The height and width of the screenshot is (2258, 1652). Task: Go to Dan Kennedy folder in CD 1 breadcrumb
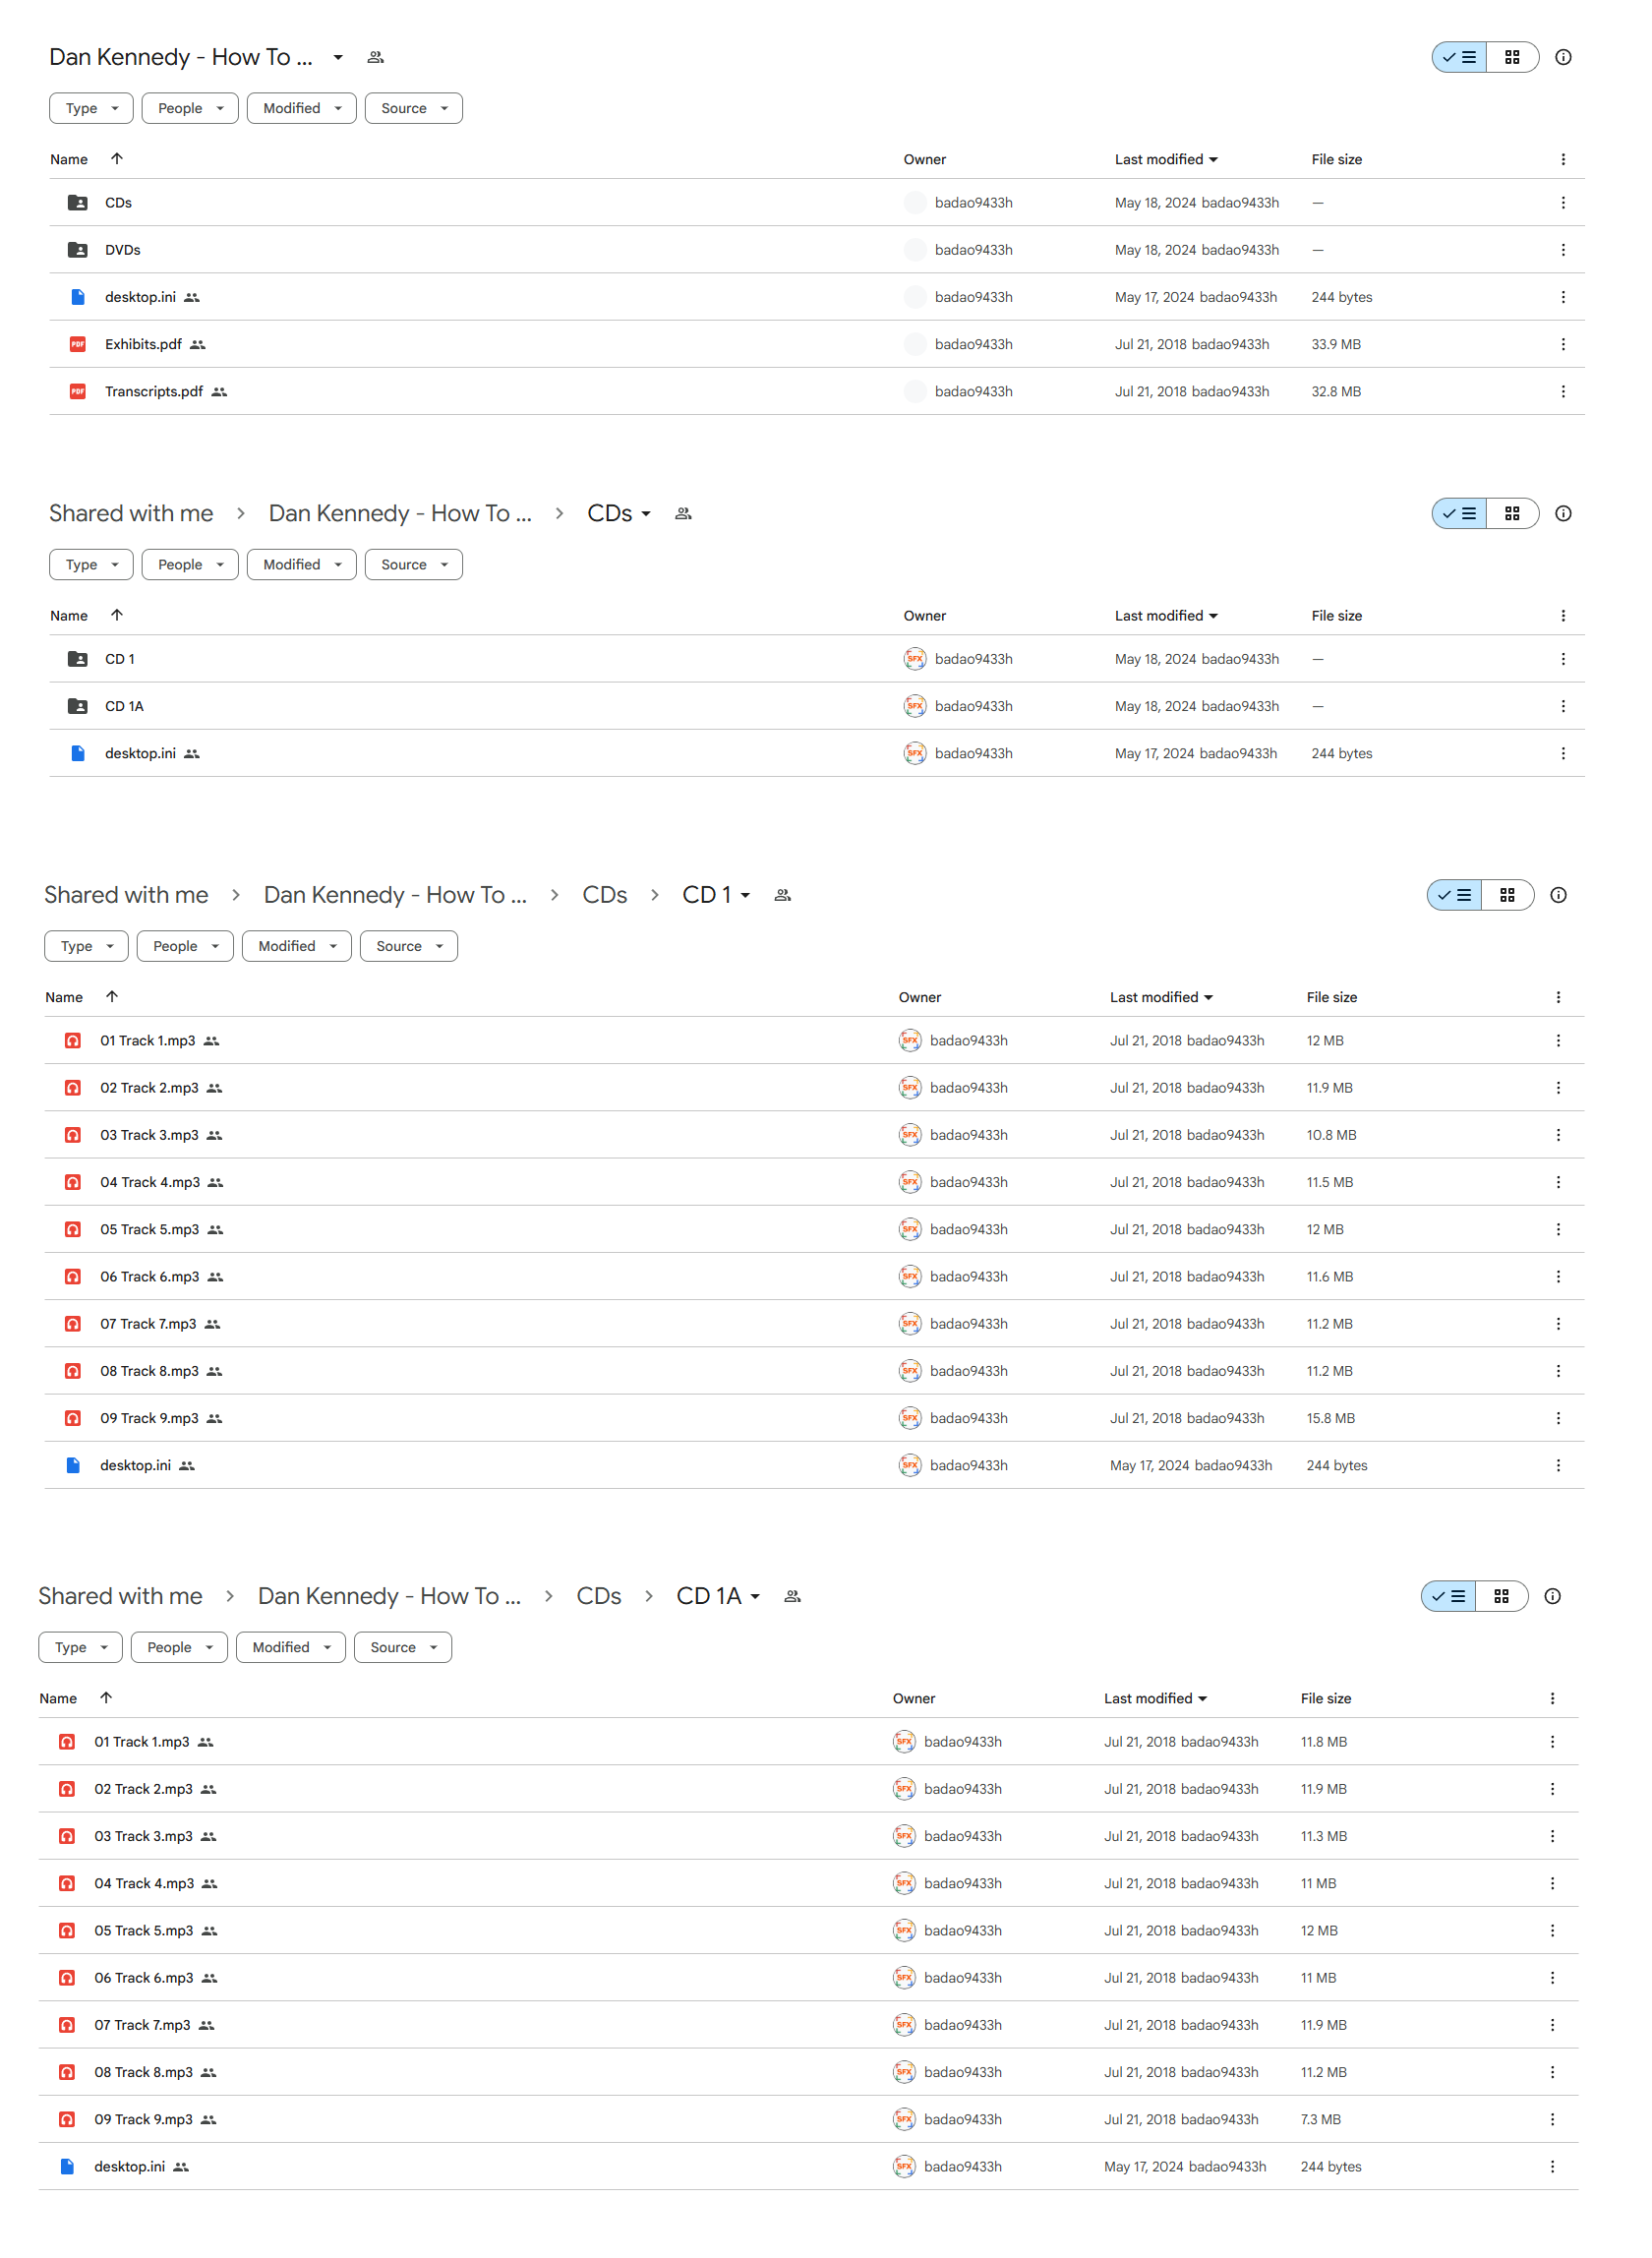(x=395, y=895)
